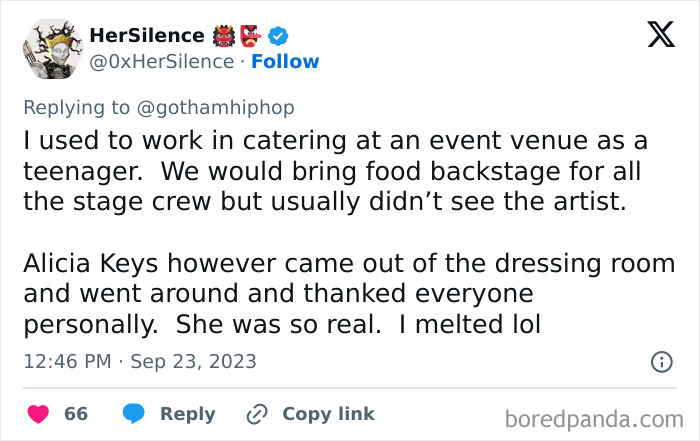The image size is (700, 441).
Task: Click the red ogre mask emoji
Action: click(x=223, y=37)
